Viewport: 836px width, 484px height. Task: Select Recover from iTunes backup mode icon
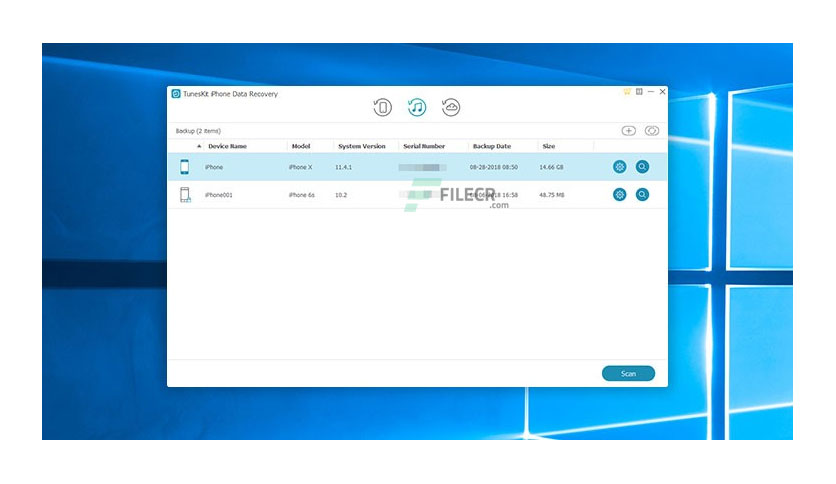coord(417,107)
